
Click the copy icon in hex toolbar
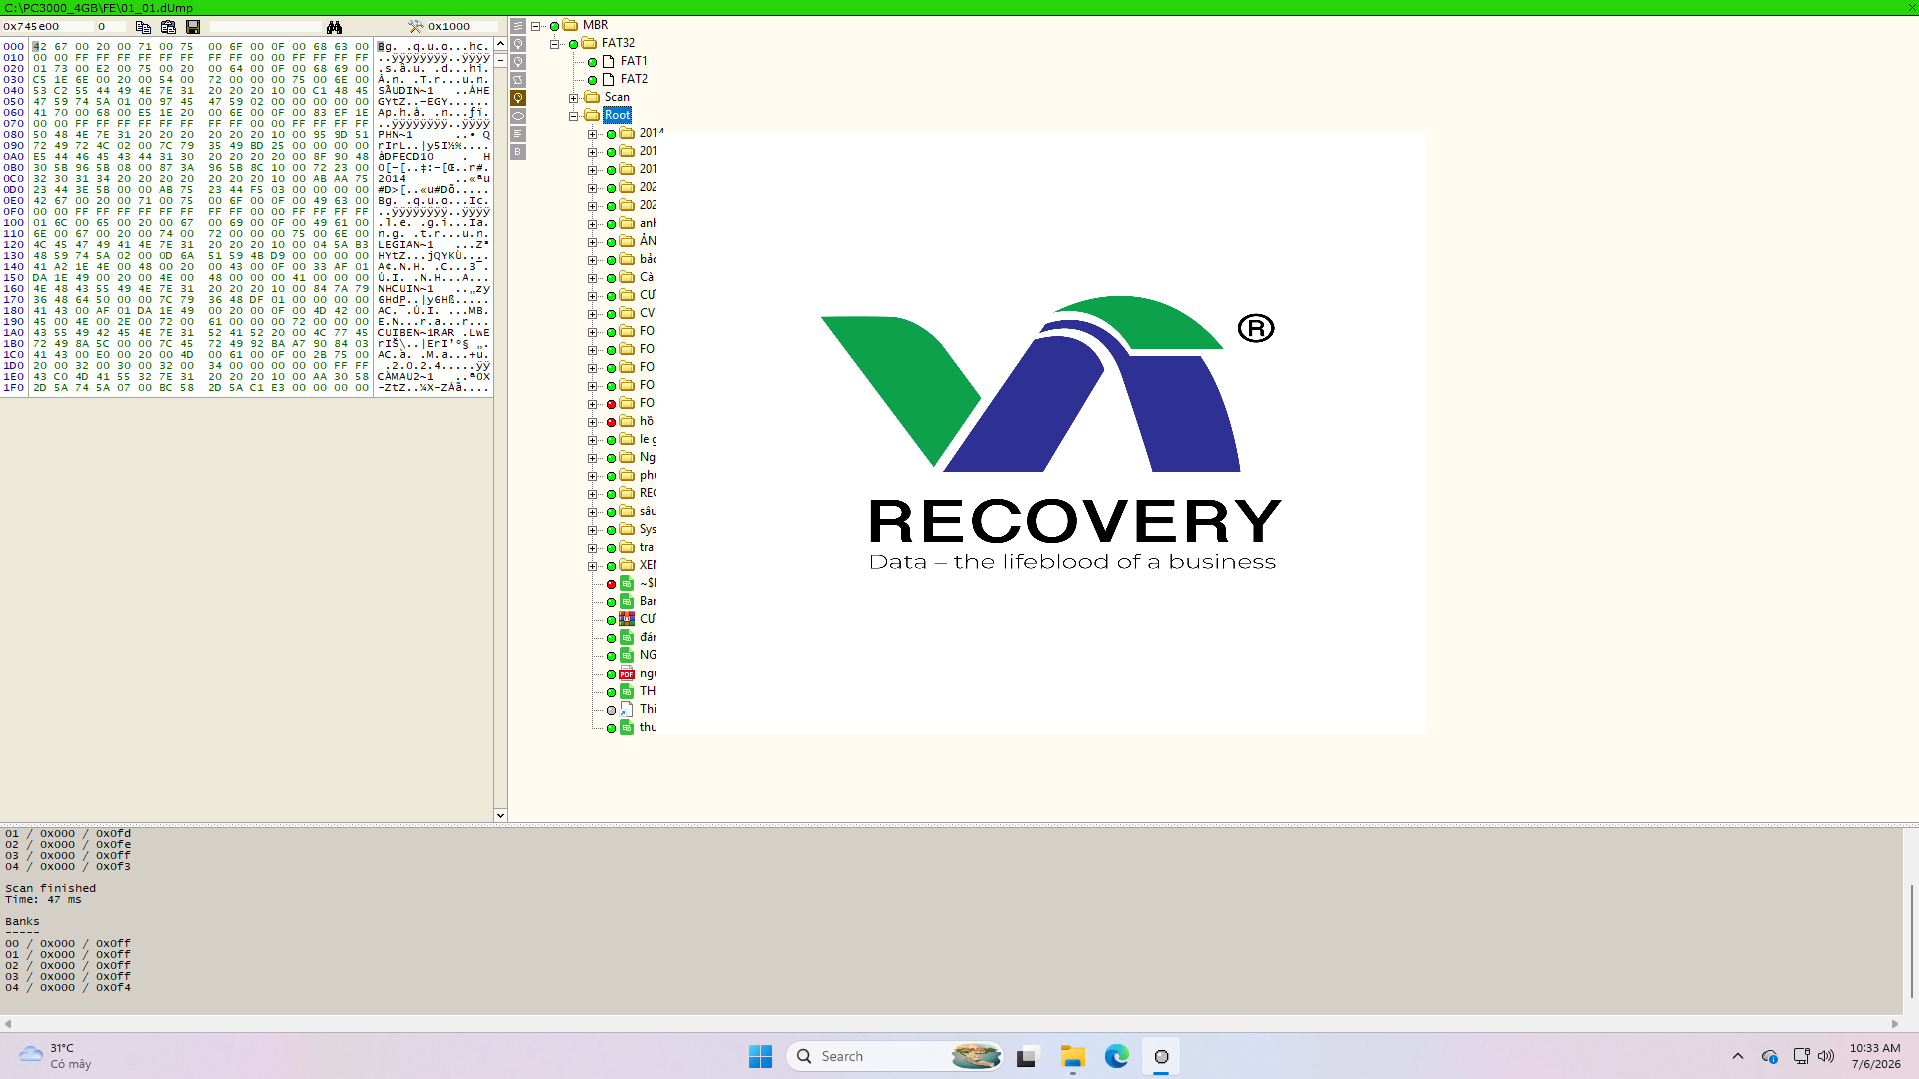(143, 27)
